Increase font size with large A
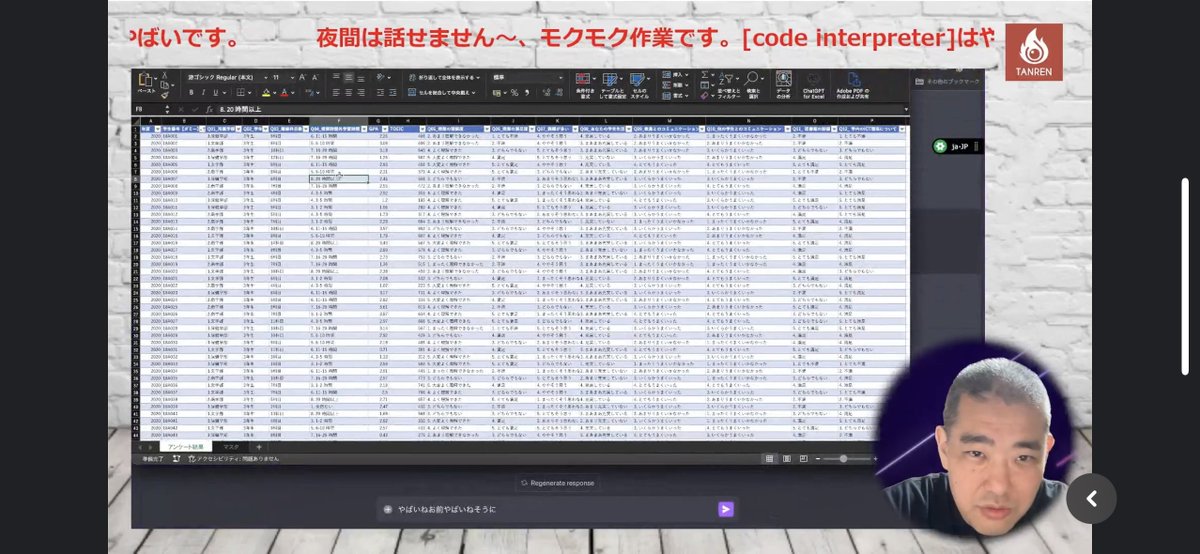The width and height of the screenshot is (1200, 554). pos(302,78)
